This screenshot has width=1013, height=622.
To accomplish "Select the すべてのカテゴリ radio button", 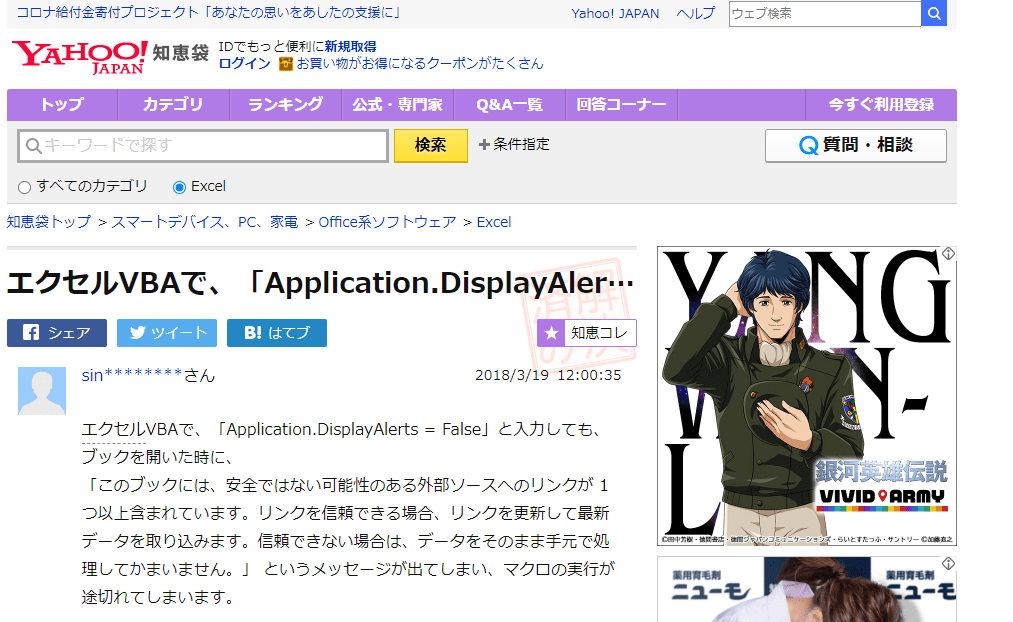I will (x=25, y=187).
